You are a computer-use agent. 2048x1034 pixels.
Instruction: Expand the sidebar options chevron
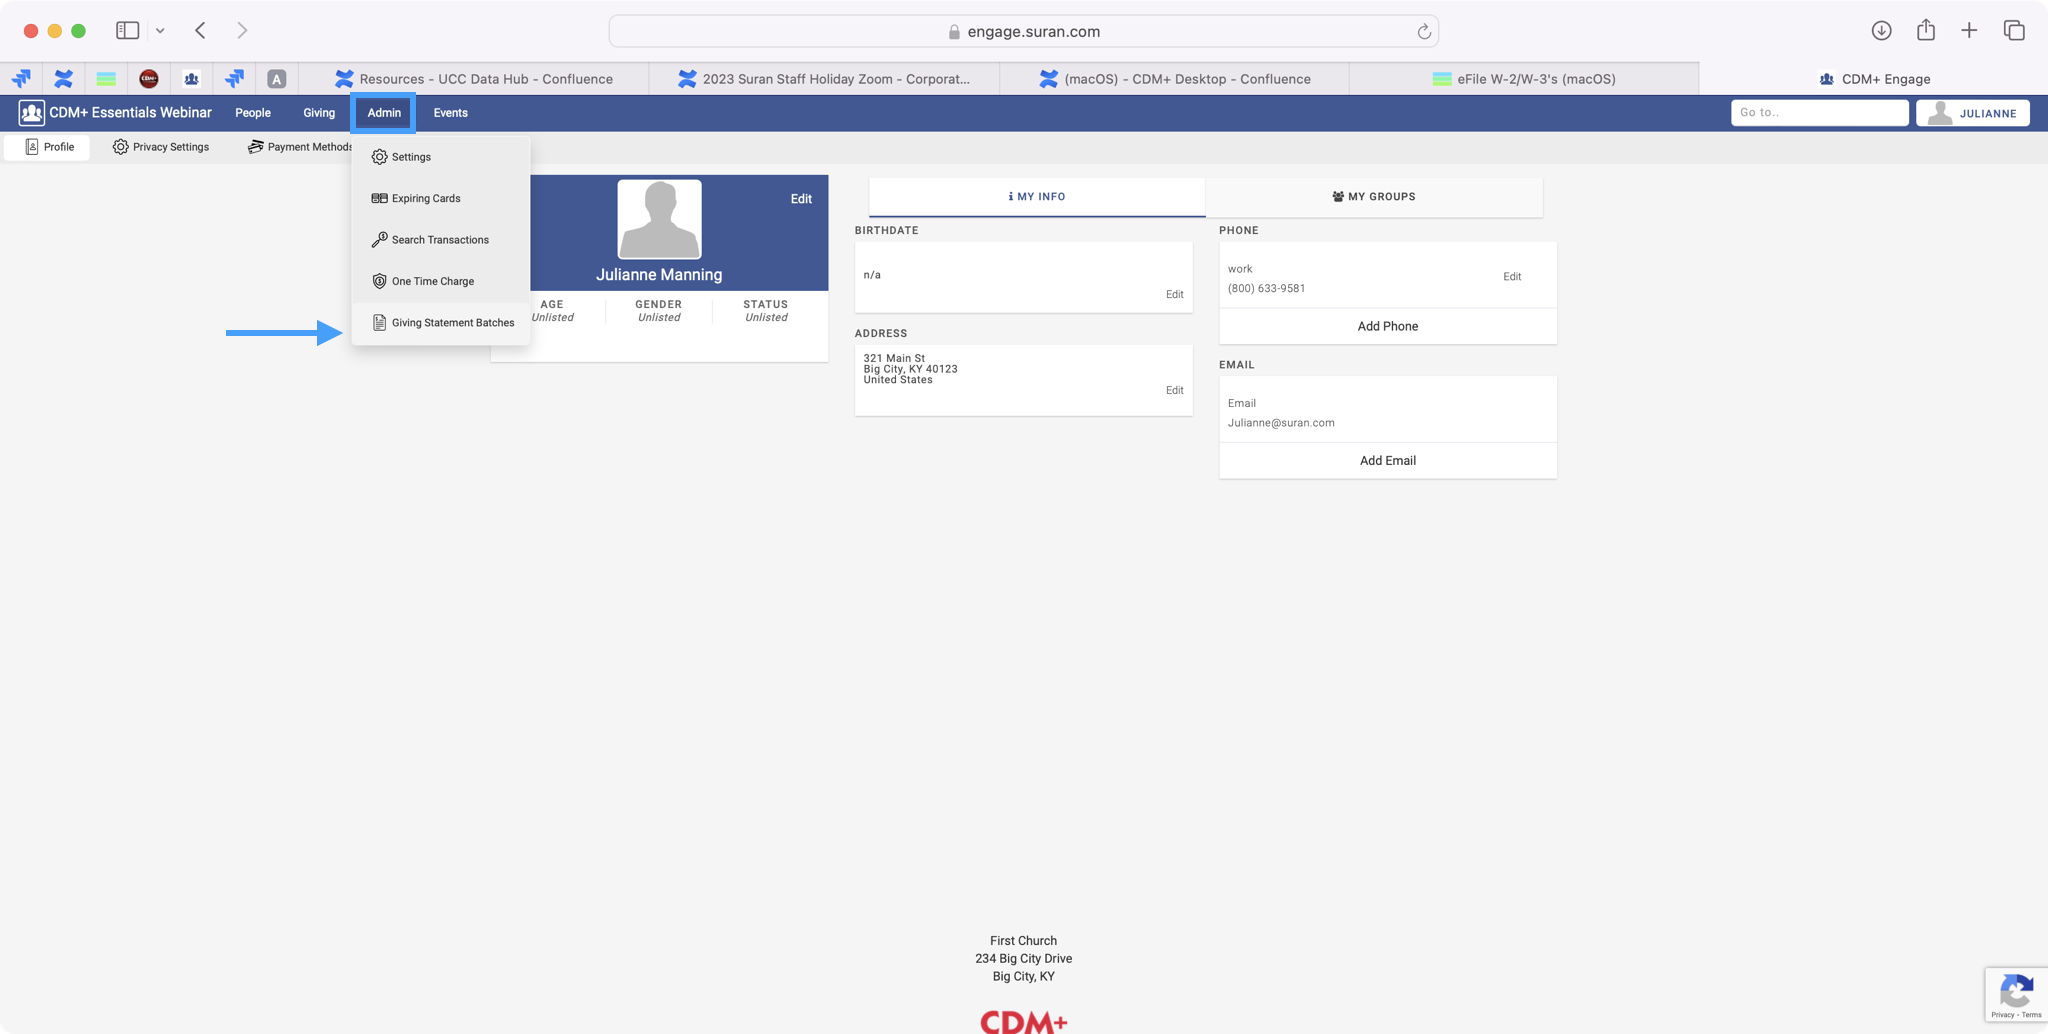click(160, 31)
